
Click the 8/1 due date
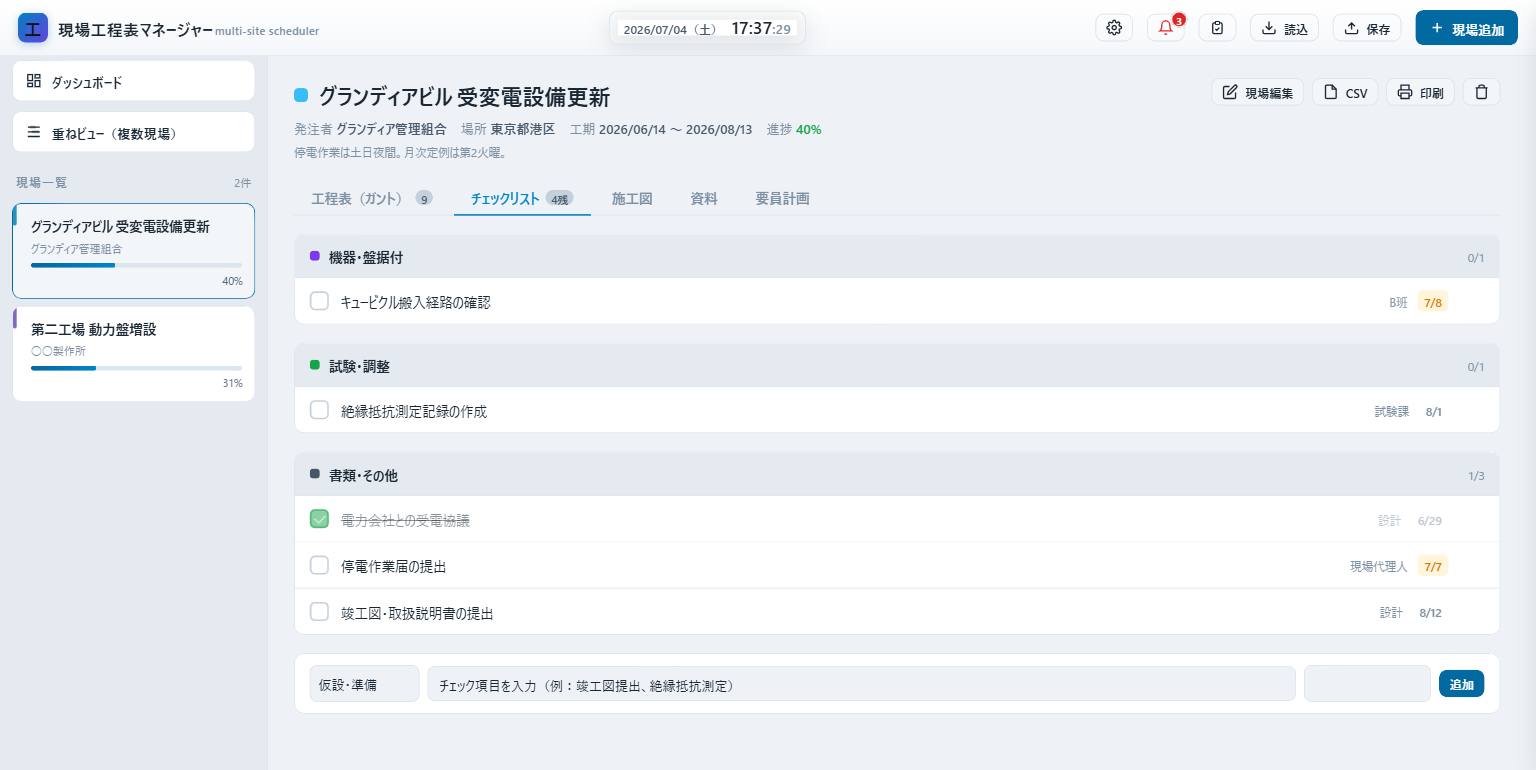click(x=1433, y=411)
